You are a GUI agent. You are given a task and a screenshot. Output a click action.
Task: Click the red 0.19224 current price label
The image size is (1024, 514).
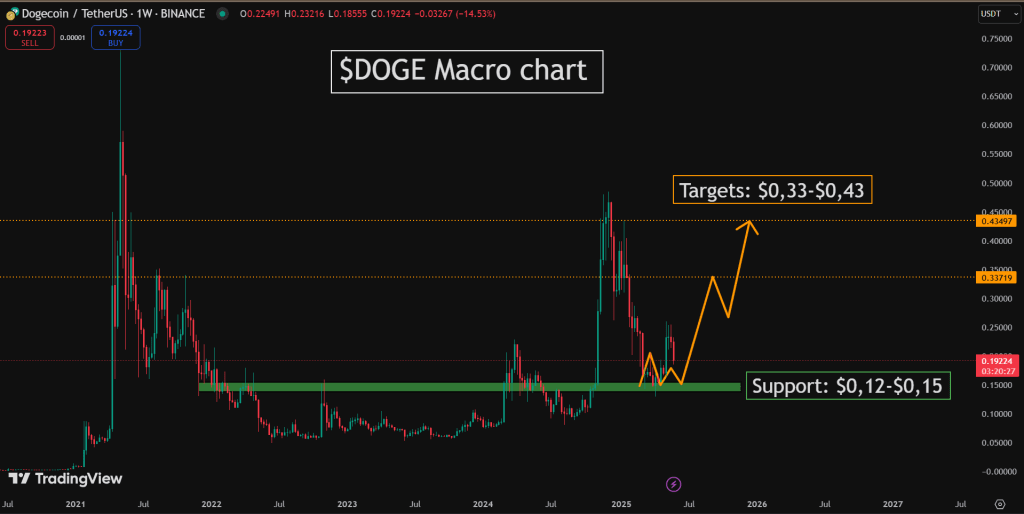995,365
